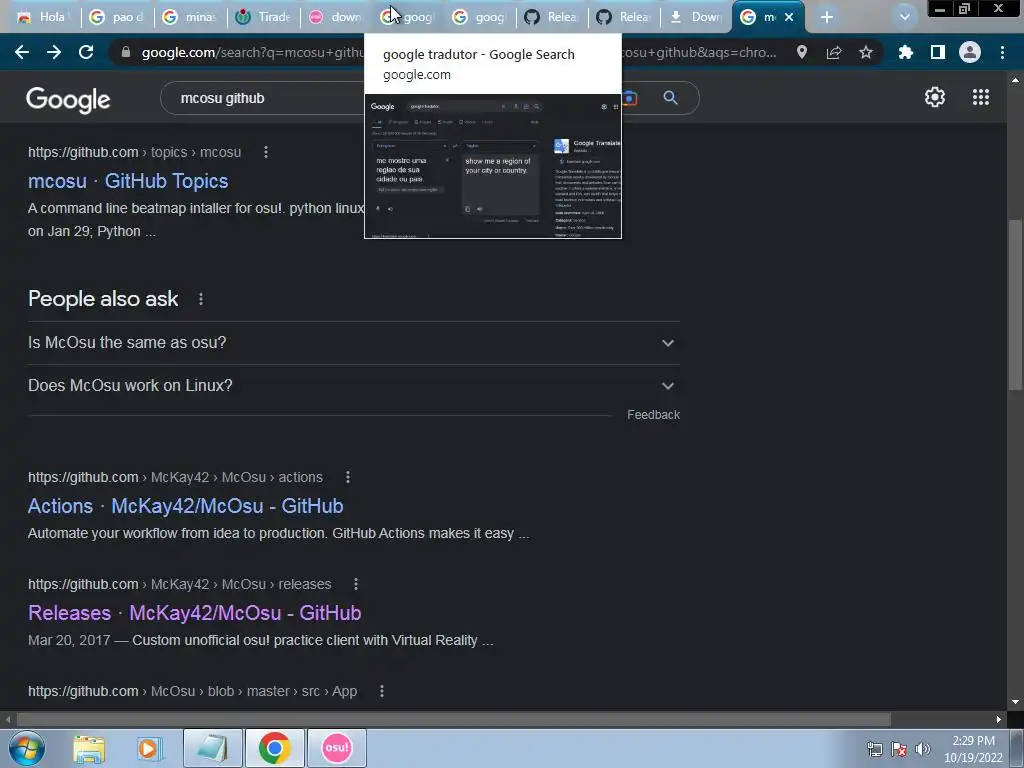
Task: Click the scroll-right arrow of horizontal scrollbar
Action: [x=999, y=720]
